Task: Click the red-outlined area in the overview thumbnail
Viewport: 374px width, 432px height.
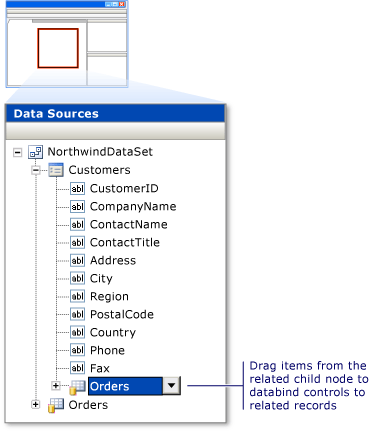Action: pyautogui.click(x=58, y=48)
